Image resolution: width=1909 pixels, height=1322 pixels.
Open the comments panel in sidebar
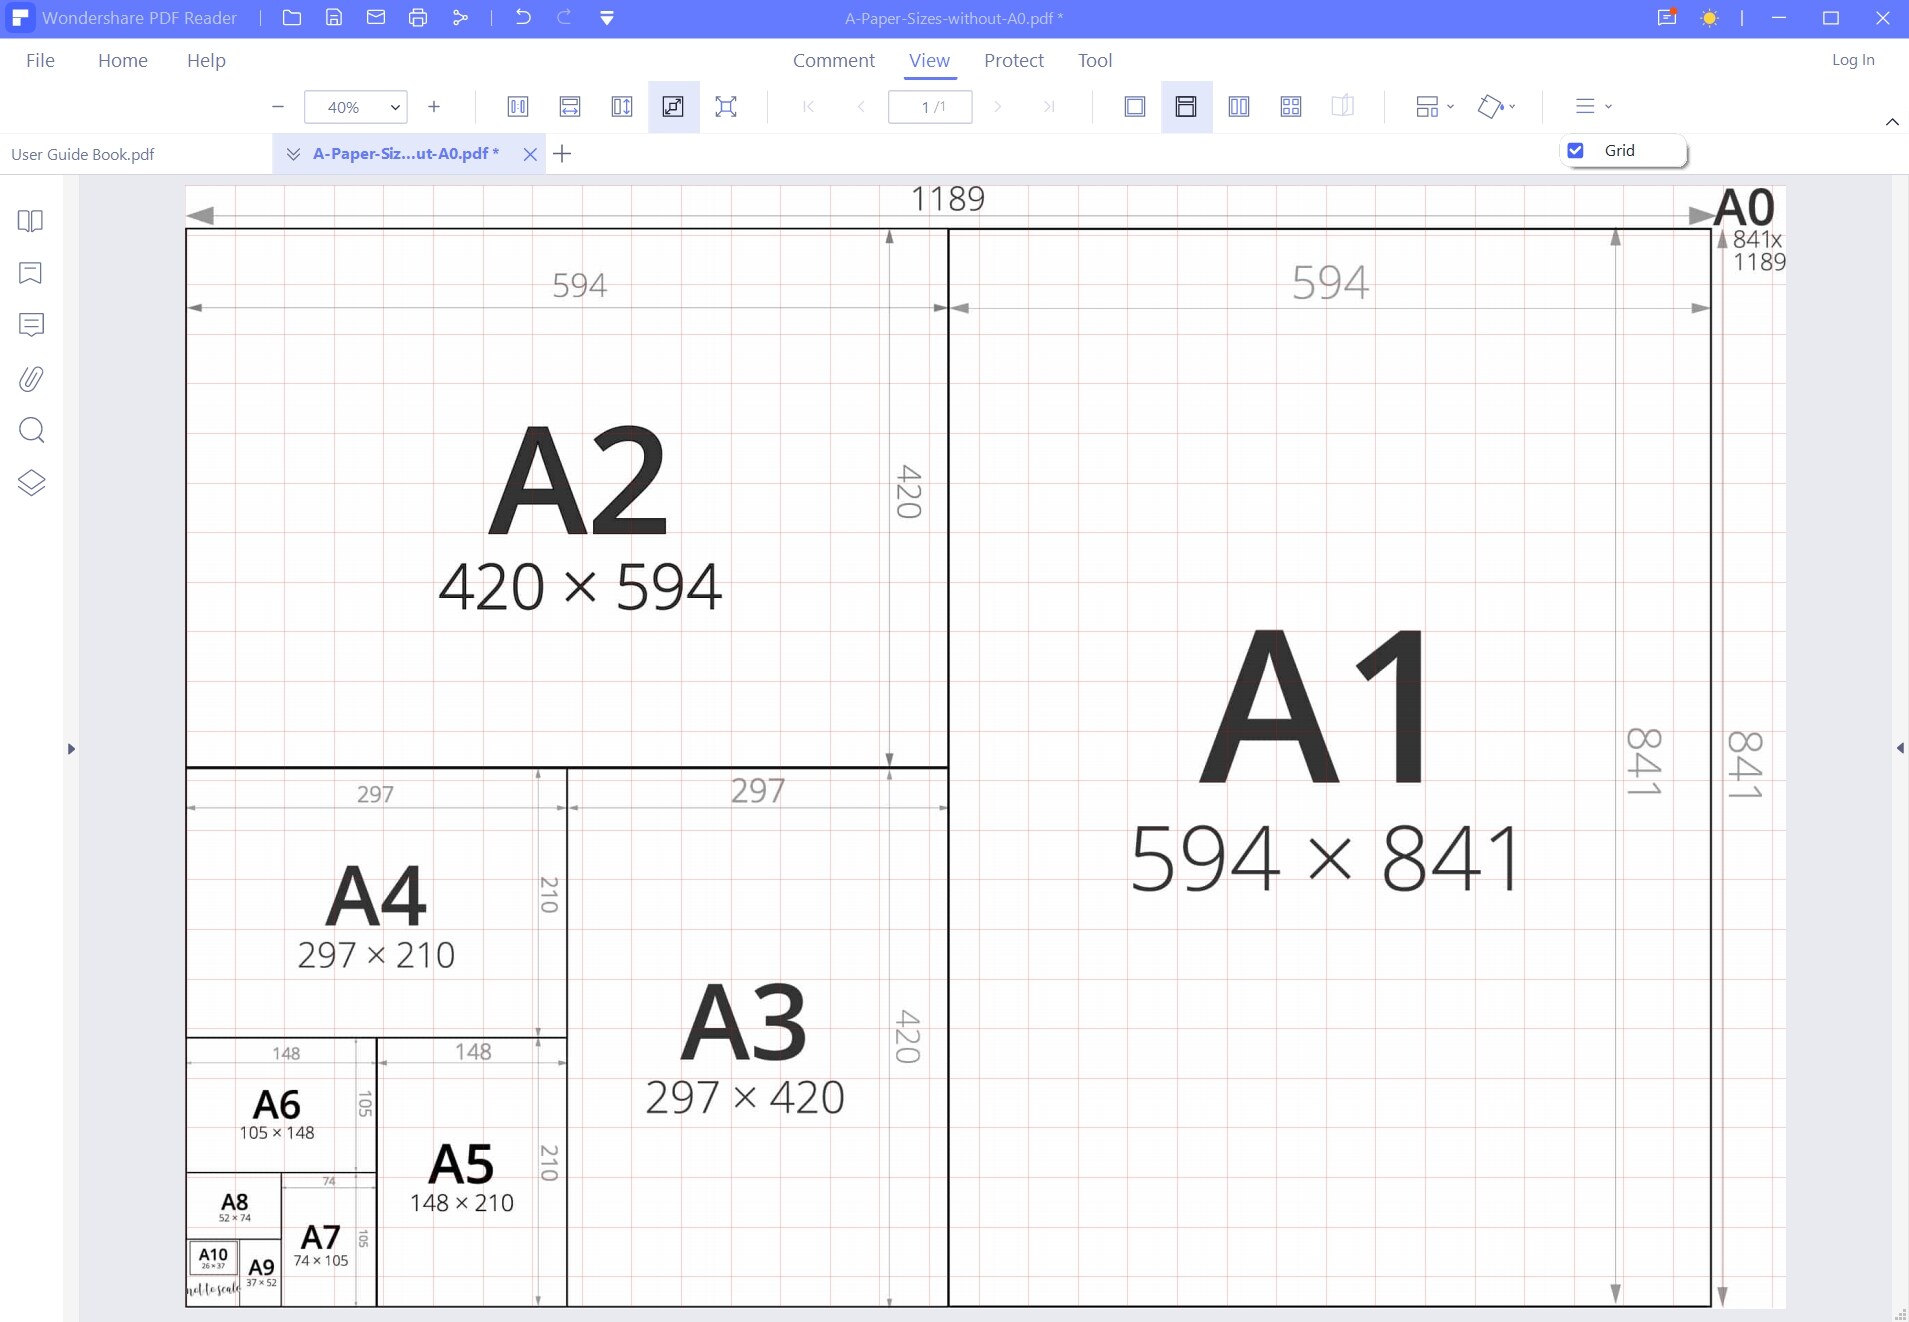coord(31,325)
